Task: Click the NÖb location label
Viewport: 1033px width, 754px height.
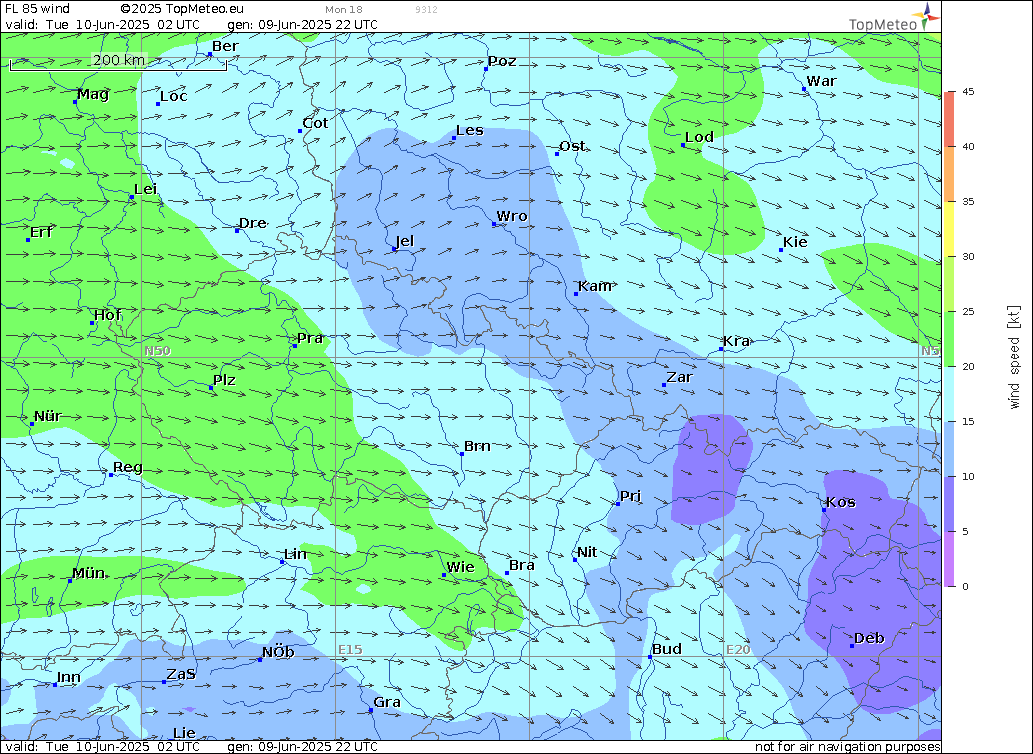Action: point(278,652)
